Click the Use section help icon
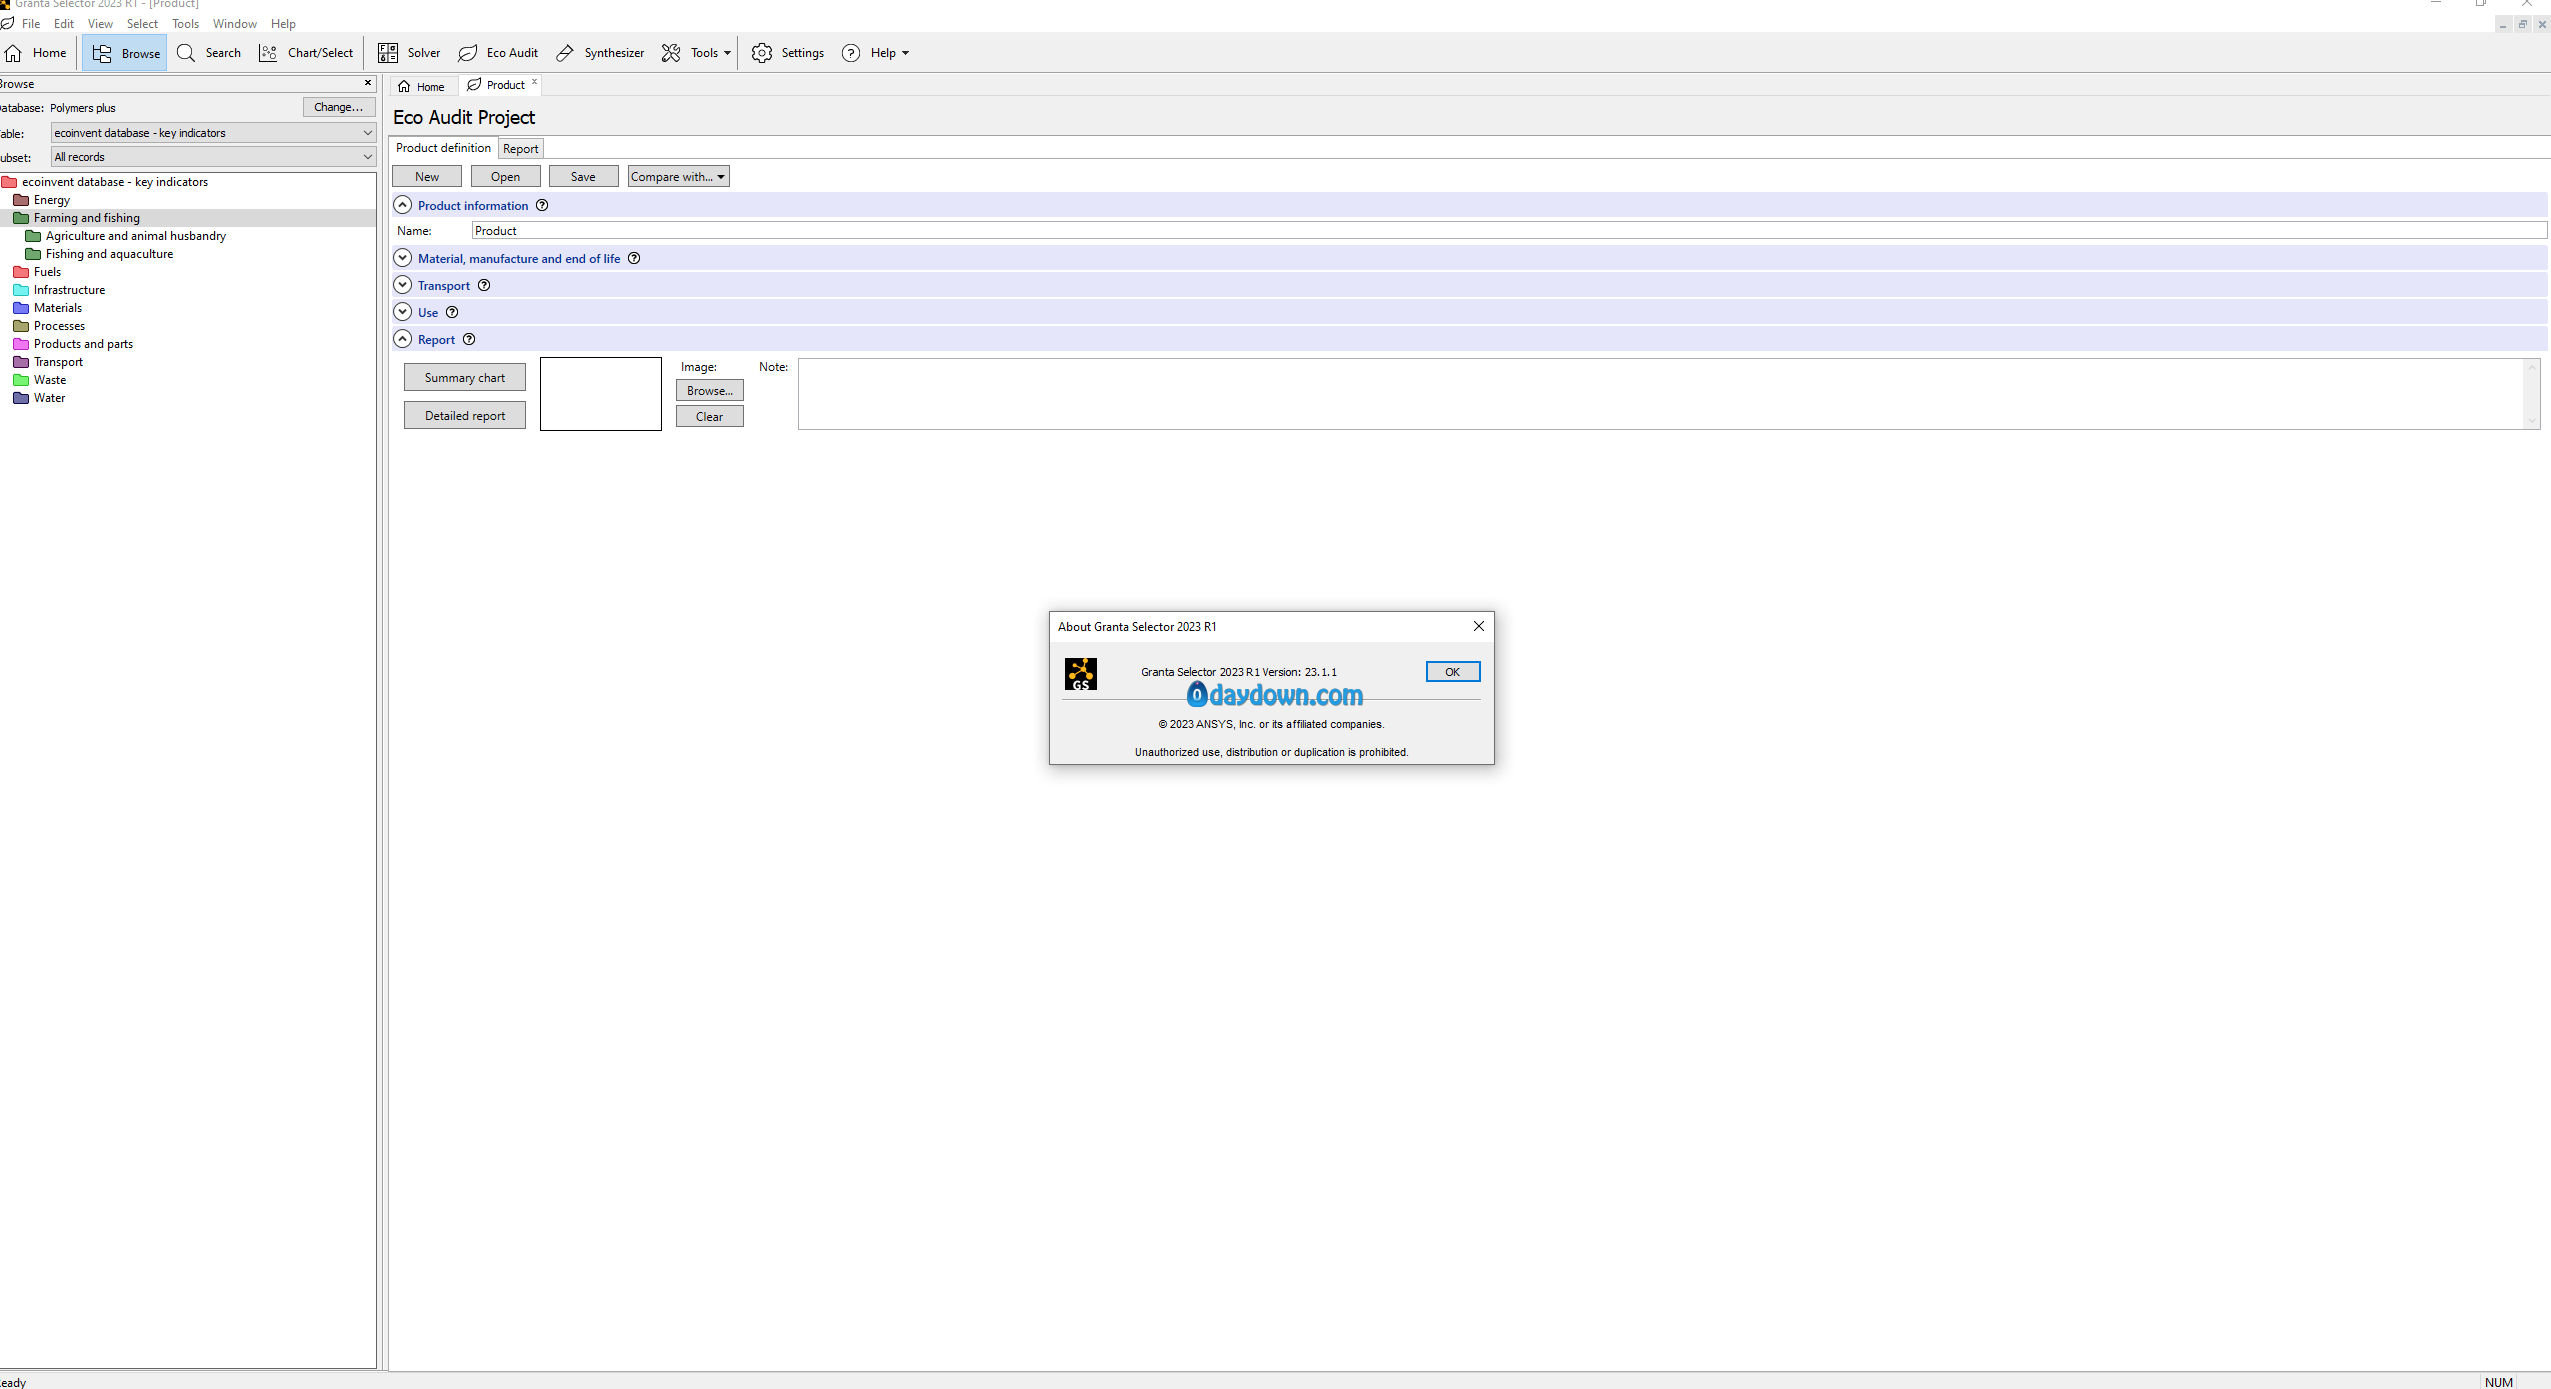This screenshot has width=2551, height=1389. tap(452, 312)
